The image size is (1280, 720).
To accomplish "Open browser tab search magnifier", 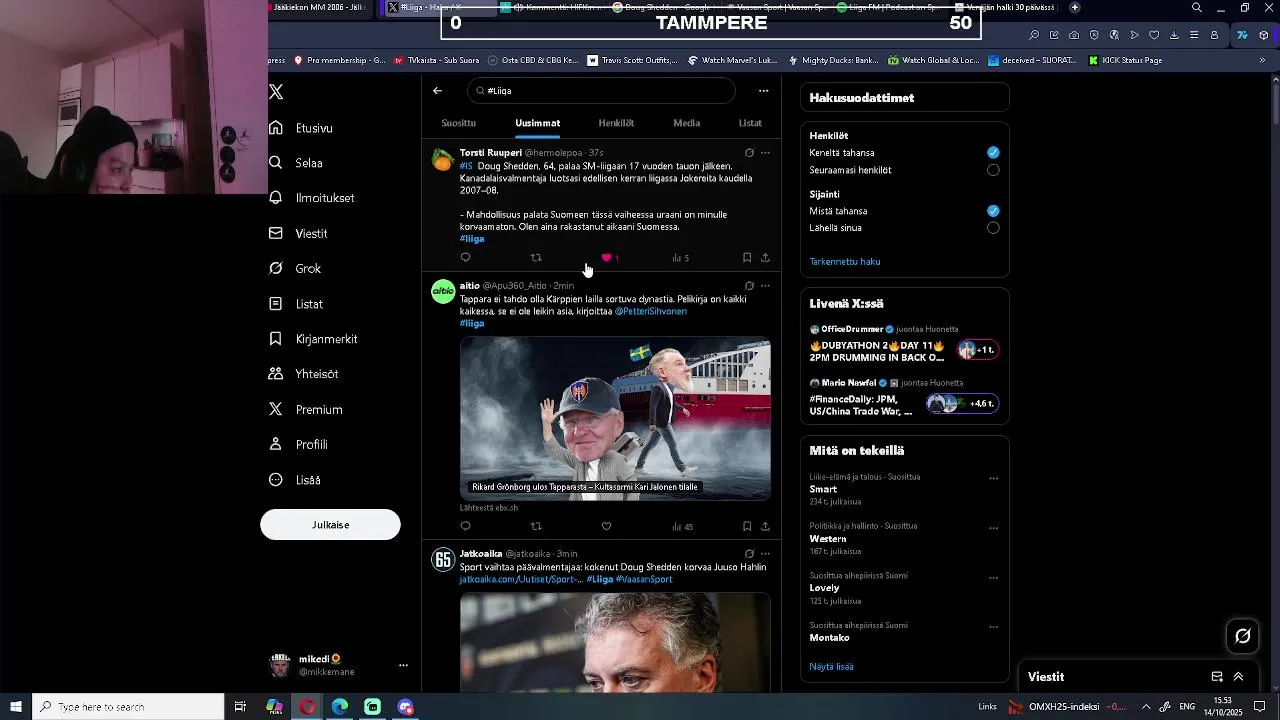I will tap(1197, 8).
